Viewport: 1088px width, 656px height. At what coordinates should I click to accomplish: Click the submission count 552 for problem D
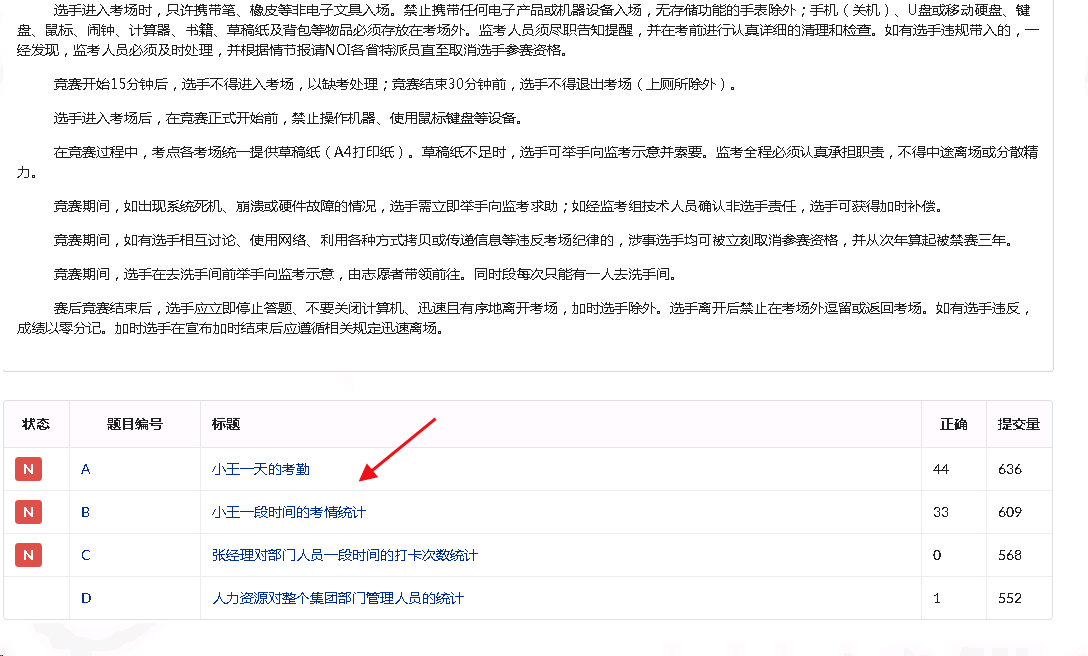(x=1009, y=598)
